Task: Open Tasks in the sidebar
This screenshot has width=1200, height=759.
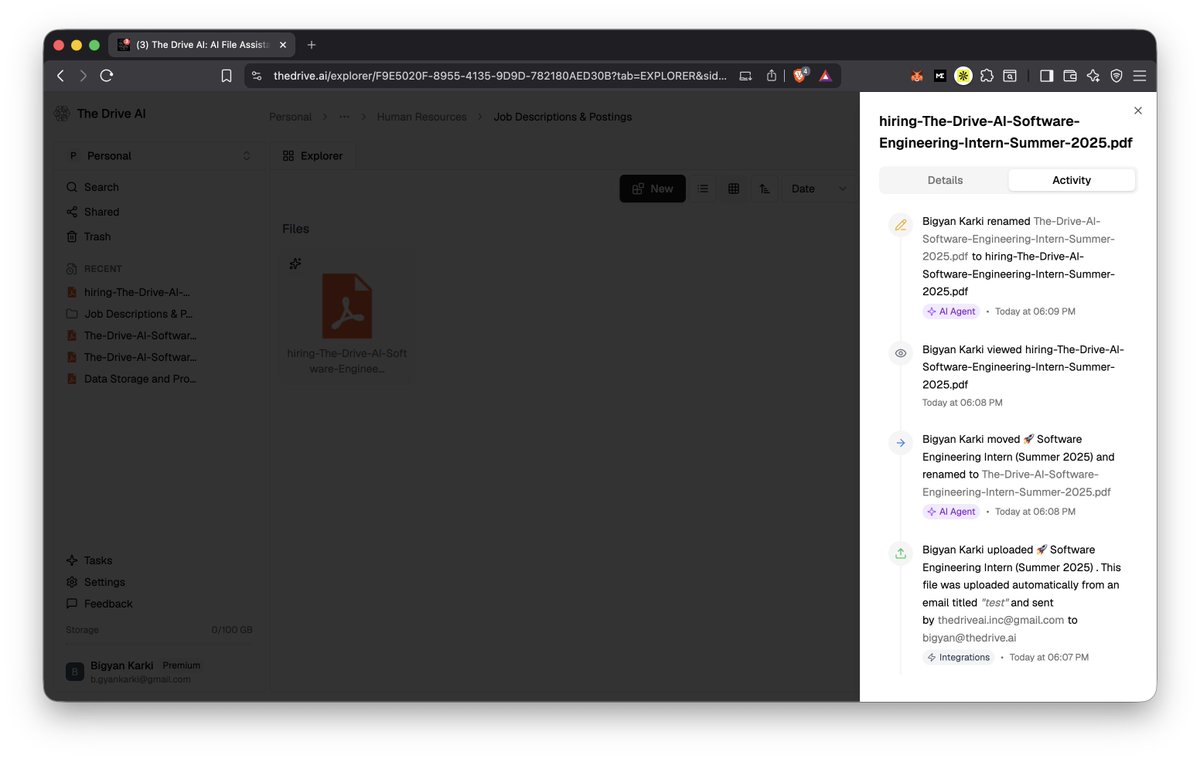Action: [x=89, y=561]
